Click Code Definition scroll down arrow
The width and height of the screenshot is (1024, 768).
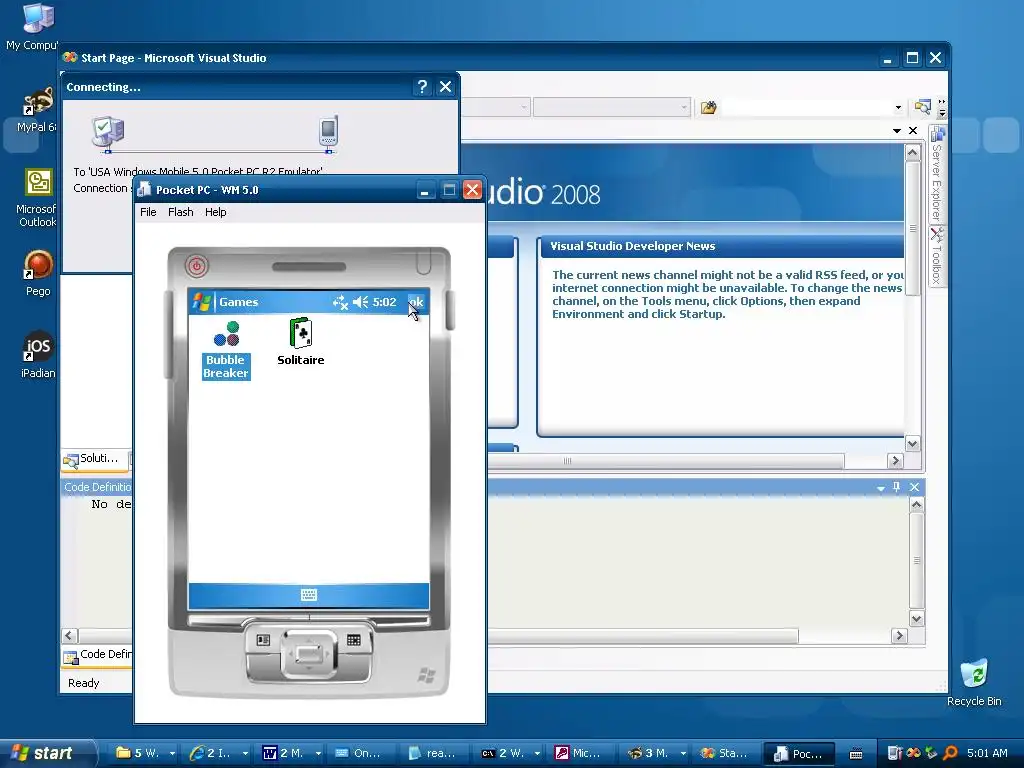tap(917, 618)
